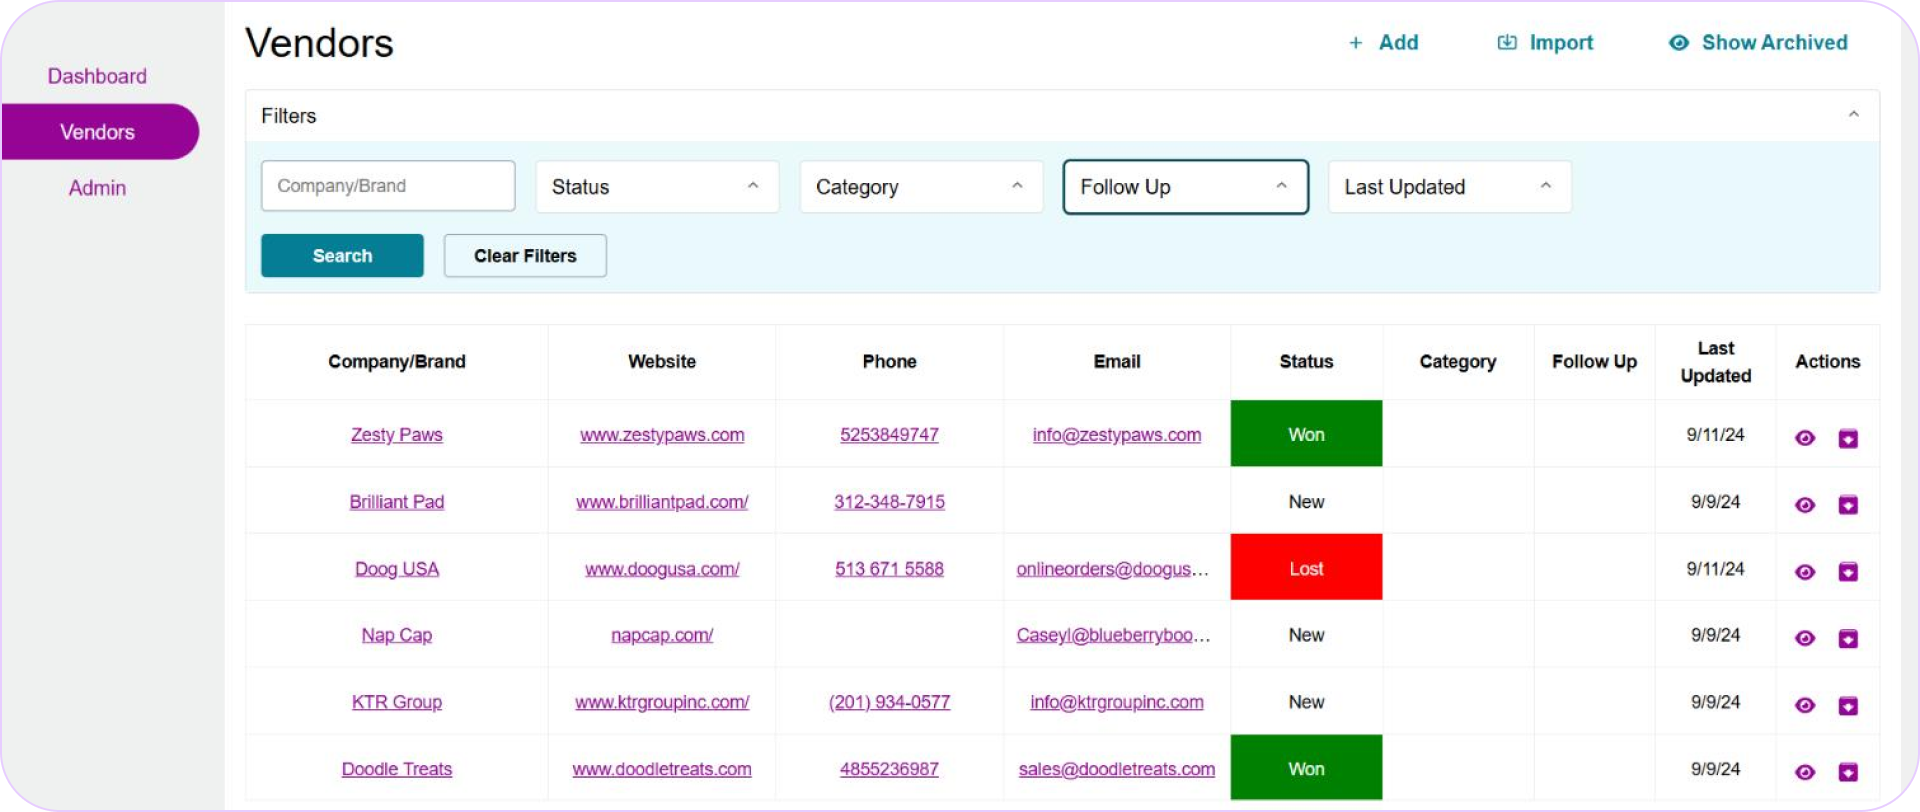Open the Status filter dropdown

pos(656,187)
